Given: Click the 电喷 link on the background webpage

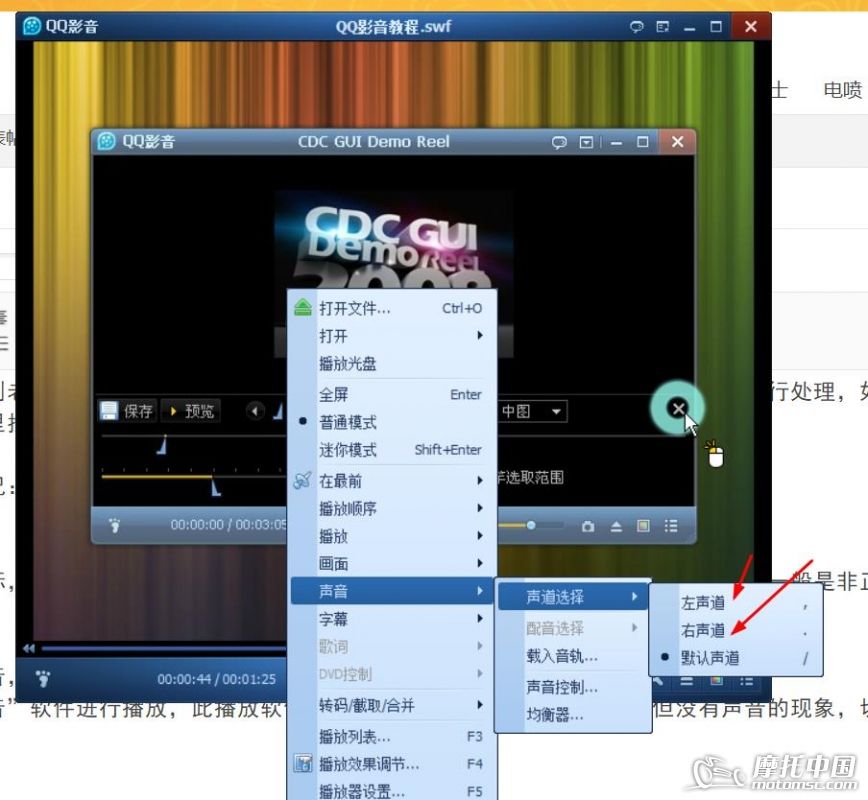Looking at the screenshot, I should 843,90.
